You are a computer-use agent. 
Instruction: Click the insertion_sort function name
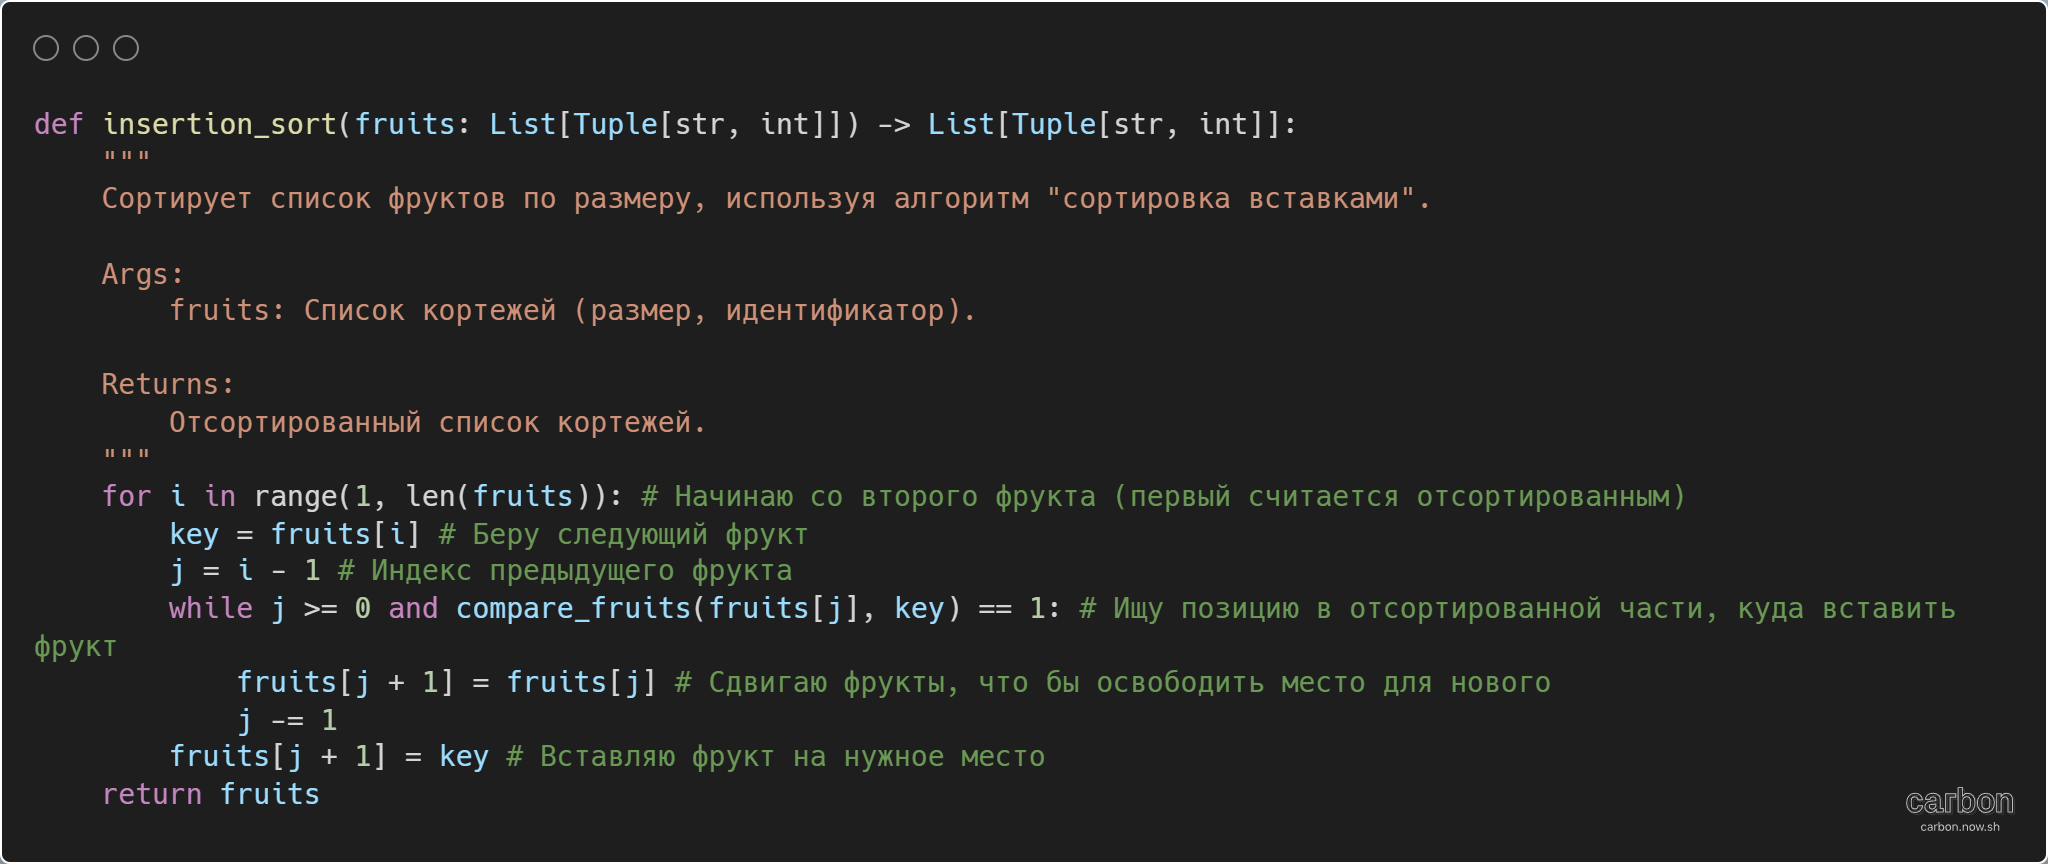220,124
